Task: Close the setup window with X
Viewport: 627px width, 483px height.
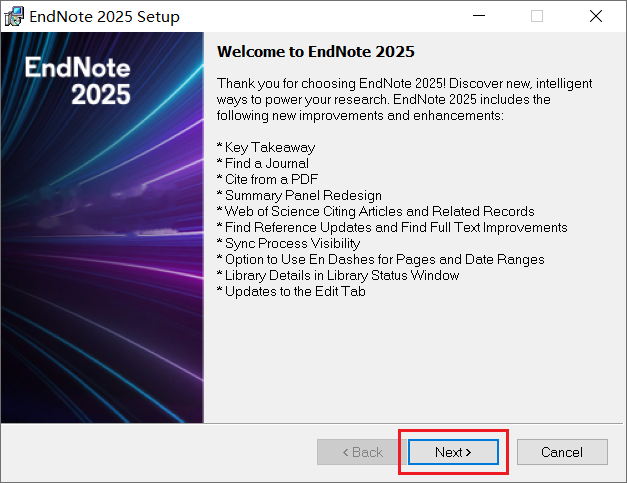Action: pyautogui.click(x=596, y=16)
